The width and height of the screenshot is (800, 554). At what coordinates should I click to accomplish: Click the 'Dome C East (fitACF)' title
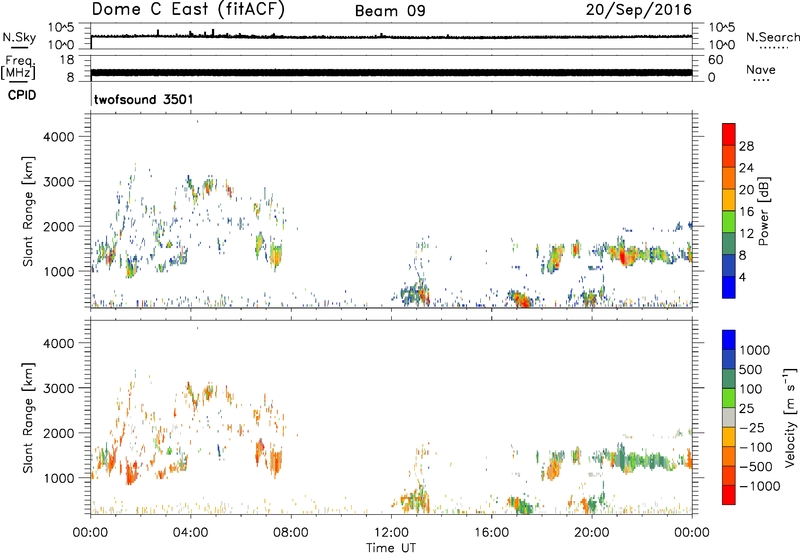[x=188, y=9]
